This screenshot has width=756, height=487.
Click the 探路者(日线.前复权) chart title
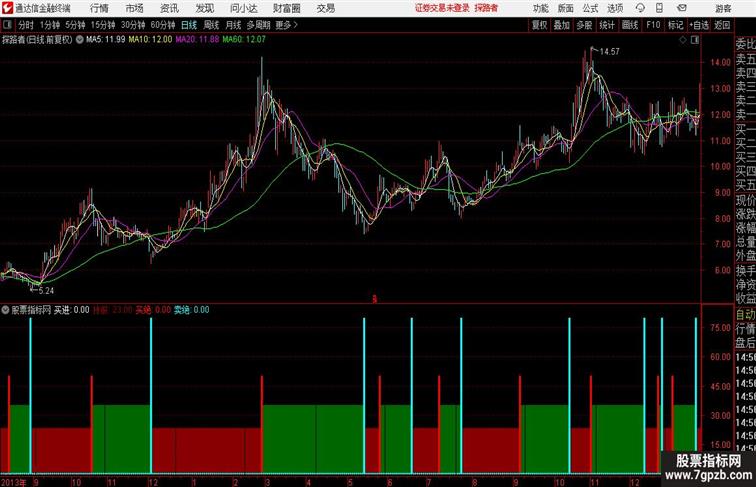37,40
